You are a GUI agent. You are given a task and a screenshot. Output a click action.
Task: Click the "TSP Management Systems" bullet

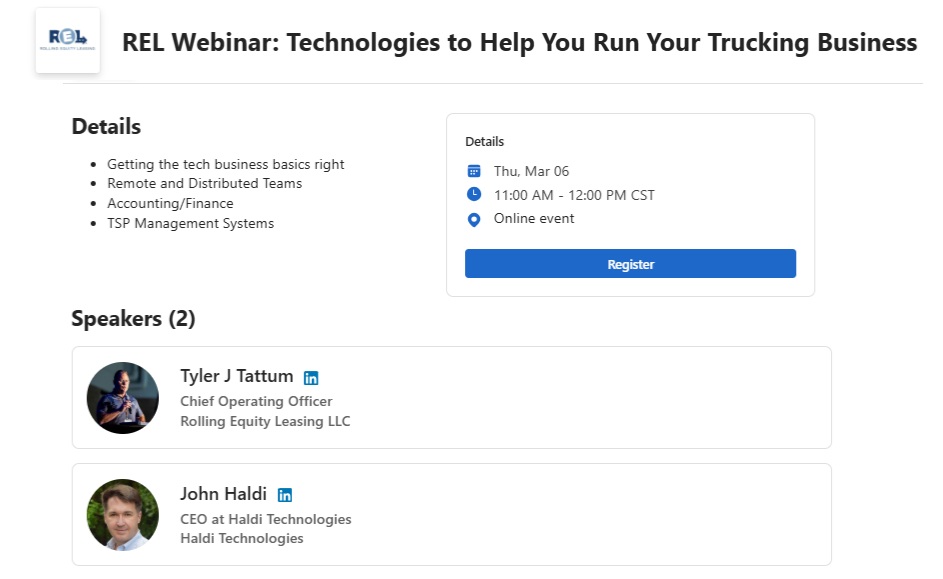(190, 223)
